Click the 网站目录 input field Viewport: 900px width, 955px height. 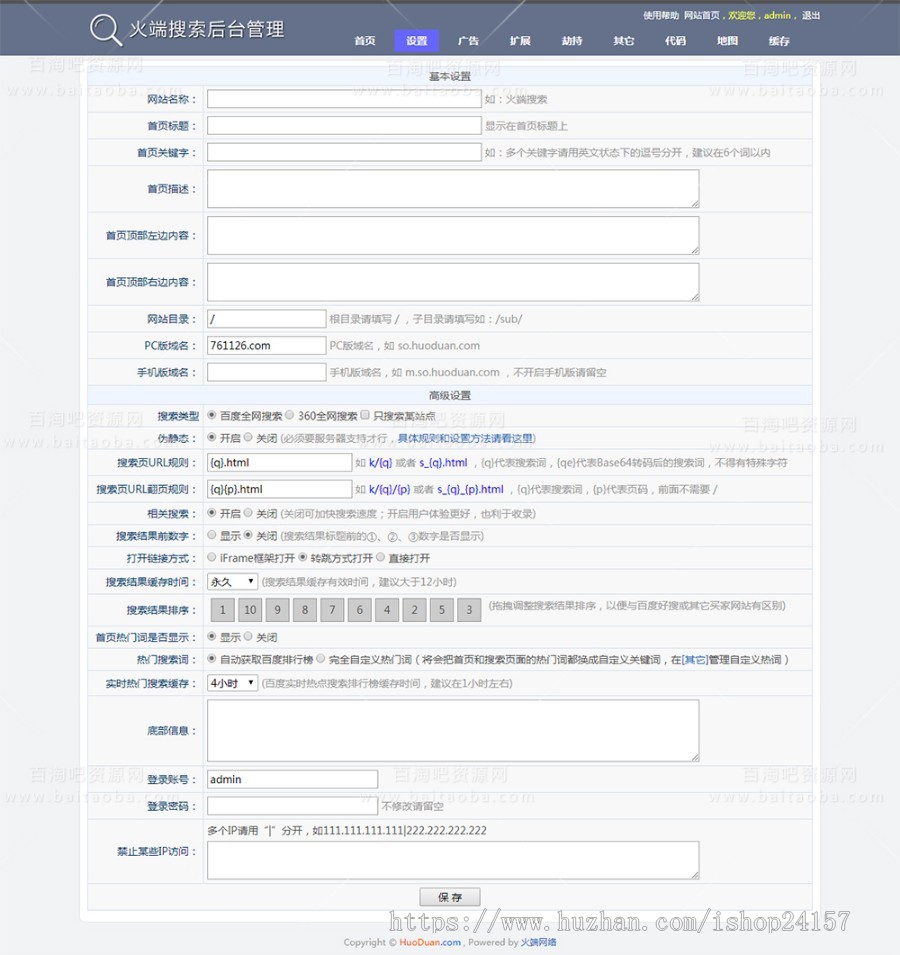pos(267,319)
